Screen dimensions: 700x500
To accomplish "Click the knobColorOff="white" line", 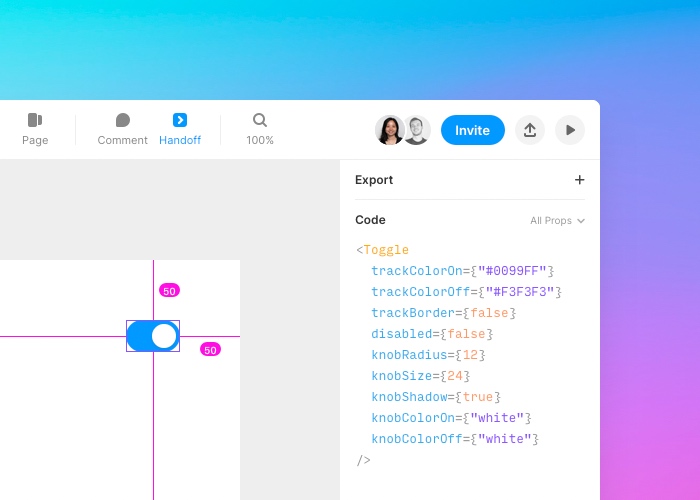I will point(455,439).
